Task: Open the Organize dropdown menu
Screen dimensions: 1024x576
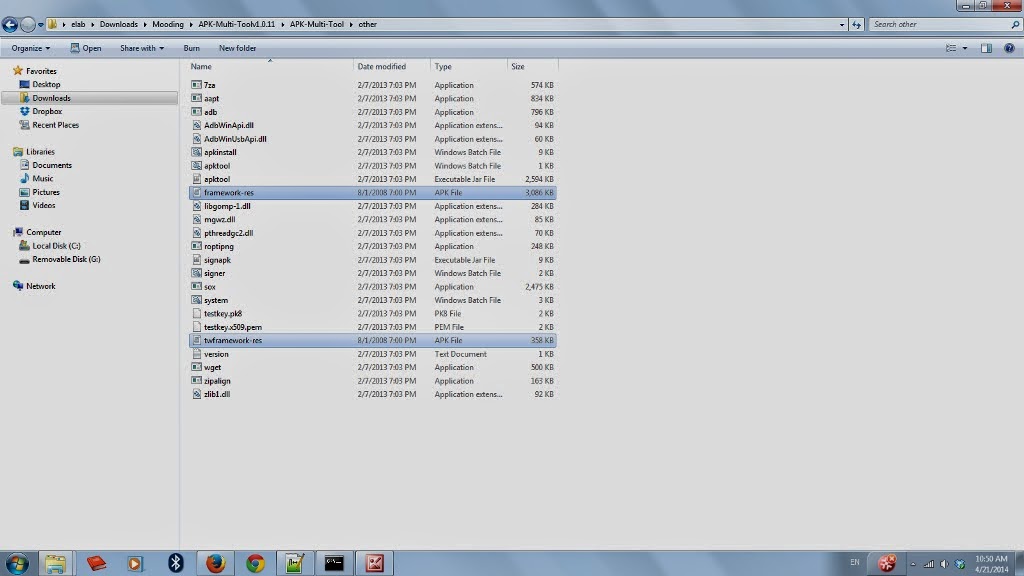Action: click(33, 47)
